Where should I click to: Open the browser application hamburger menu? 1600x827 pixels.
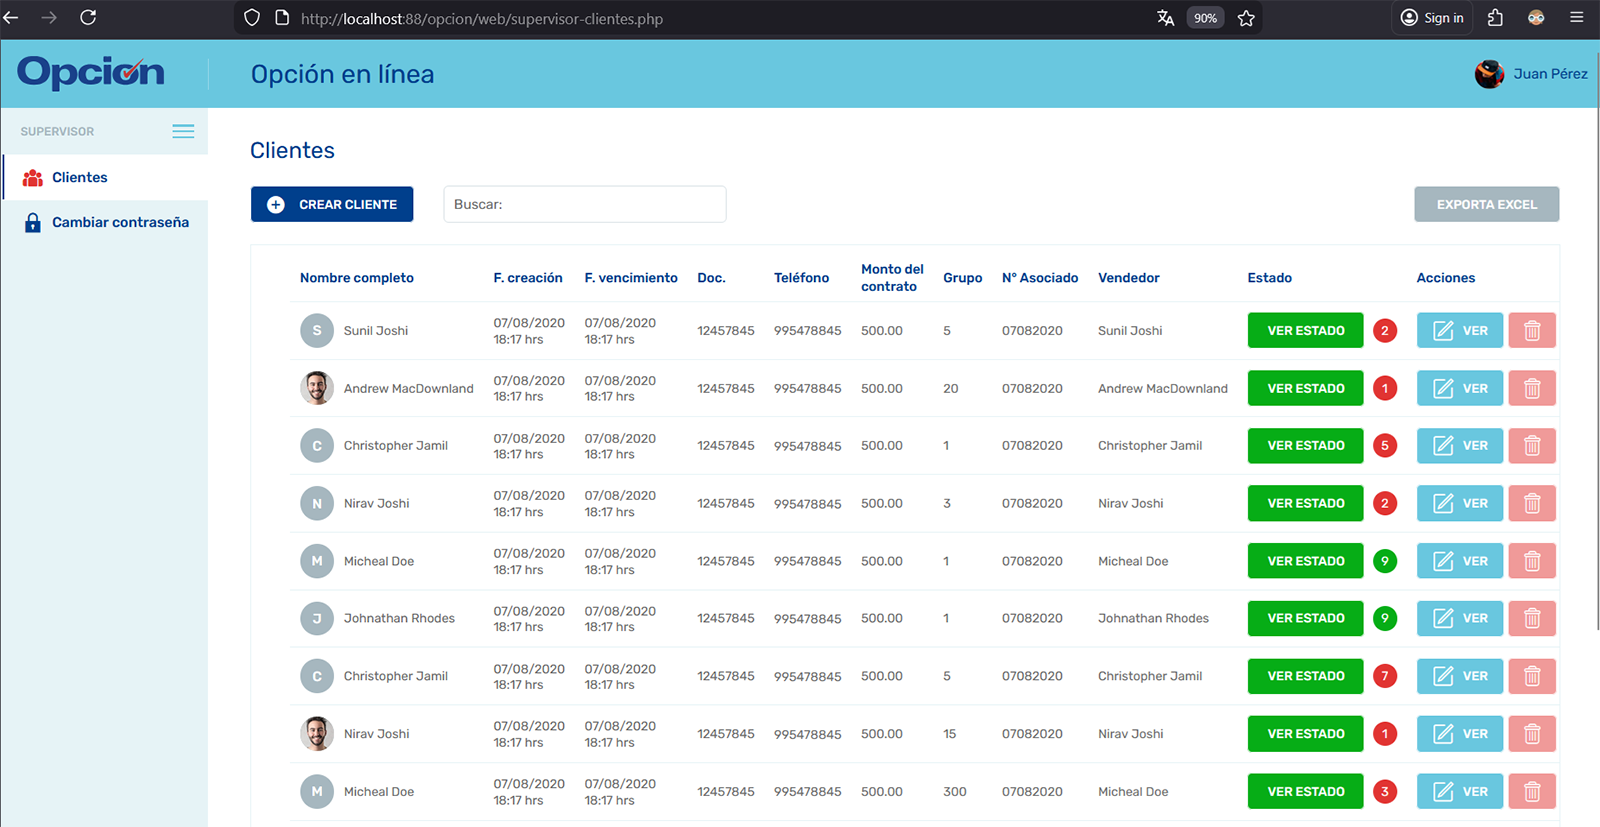pos(1577,18)
